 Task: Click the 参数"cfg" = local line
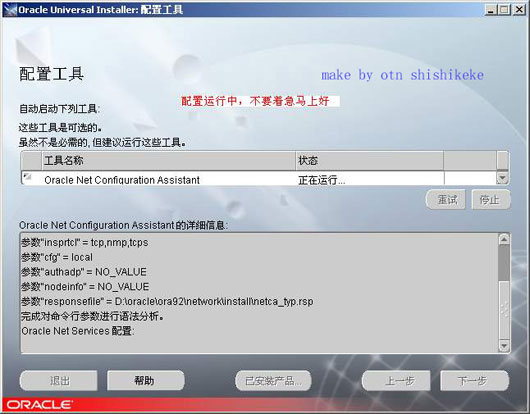[57, 257]
